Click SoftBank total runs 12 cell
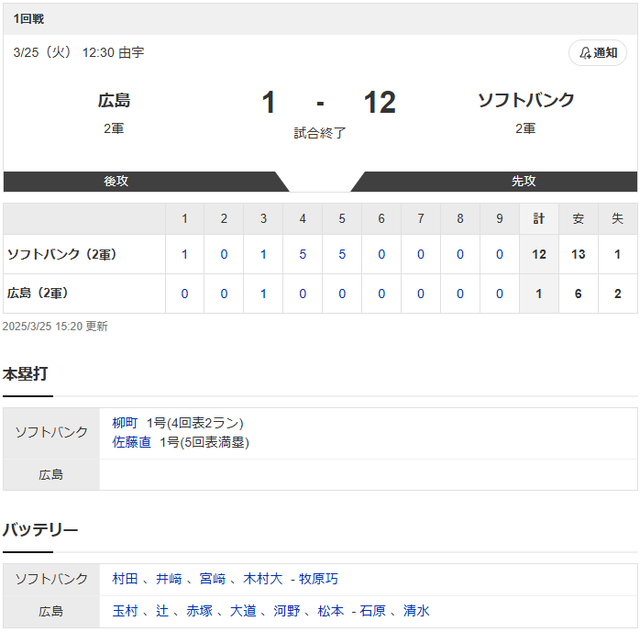This screenshot has width=640, height=632. tap(539, 254)
